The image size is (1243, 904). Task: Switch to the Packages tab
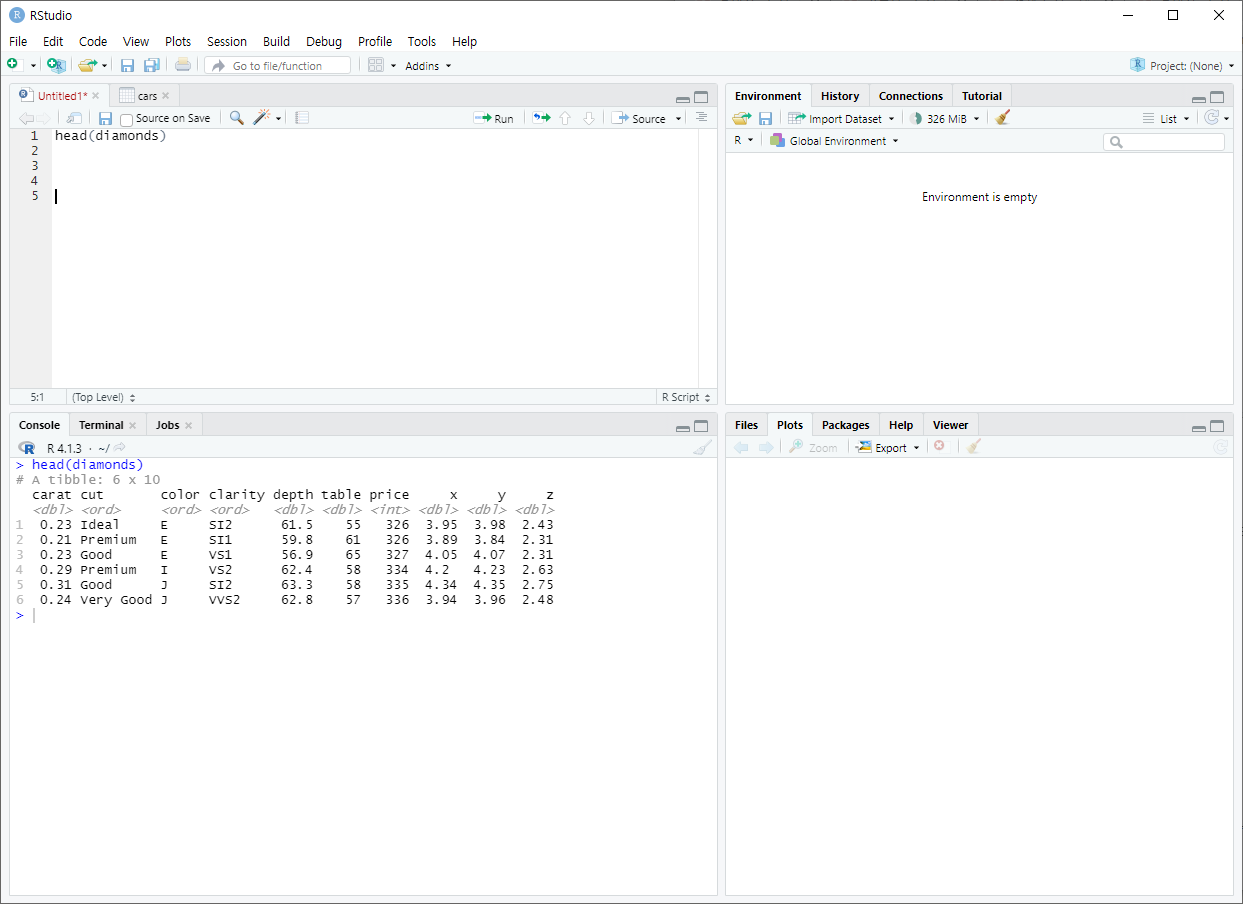tap(846, 425)
